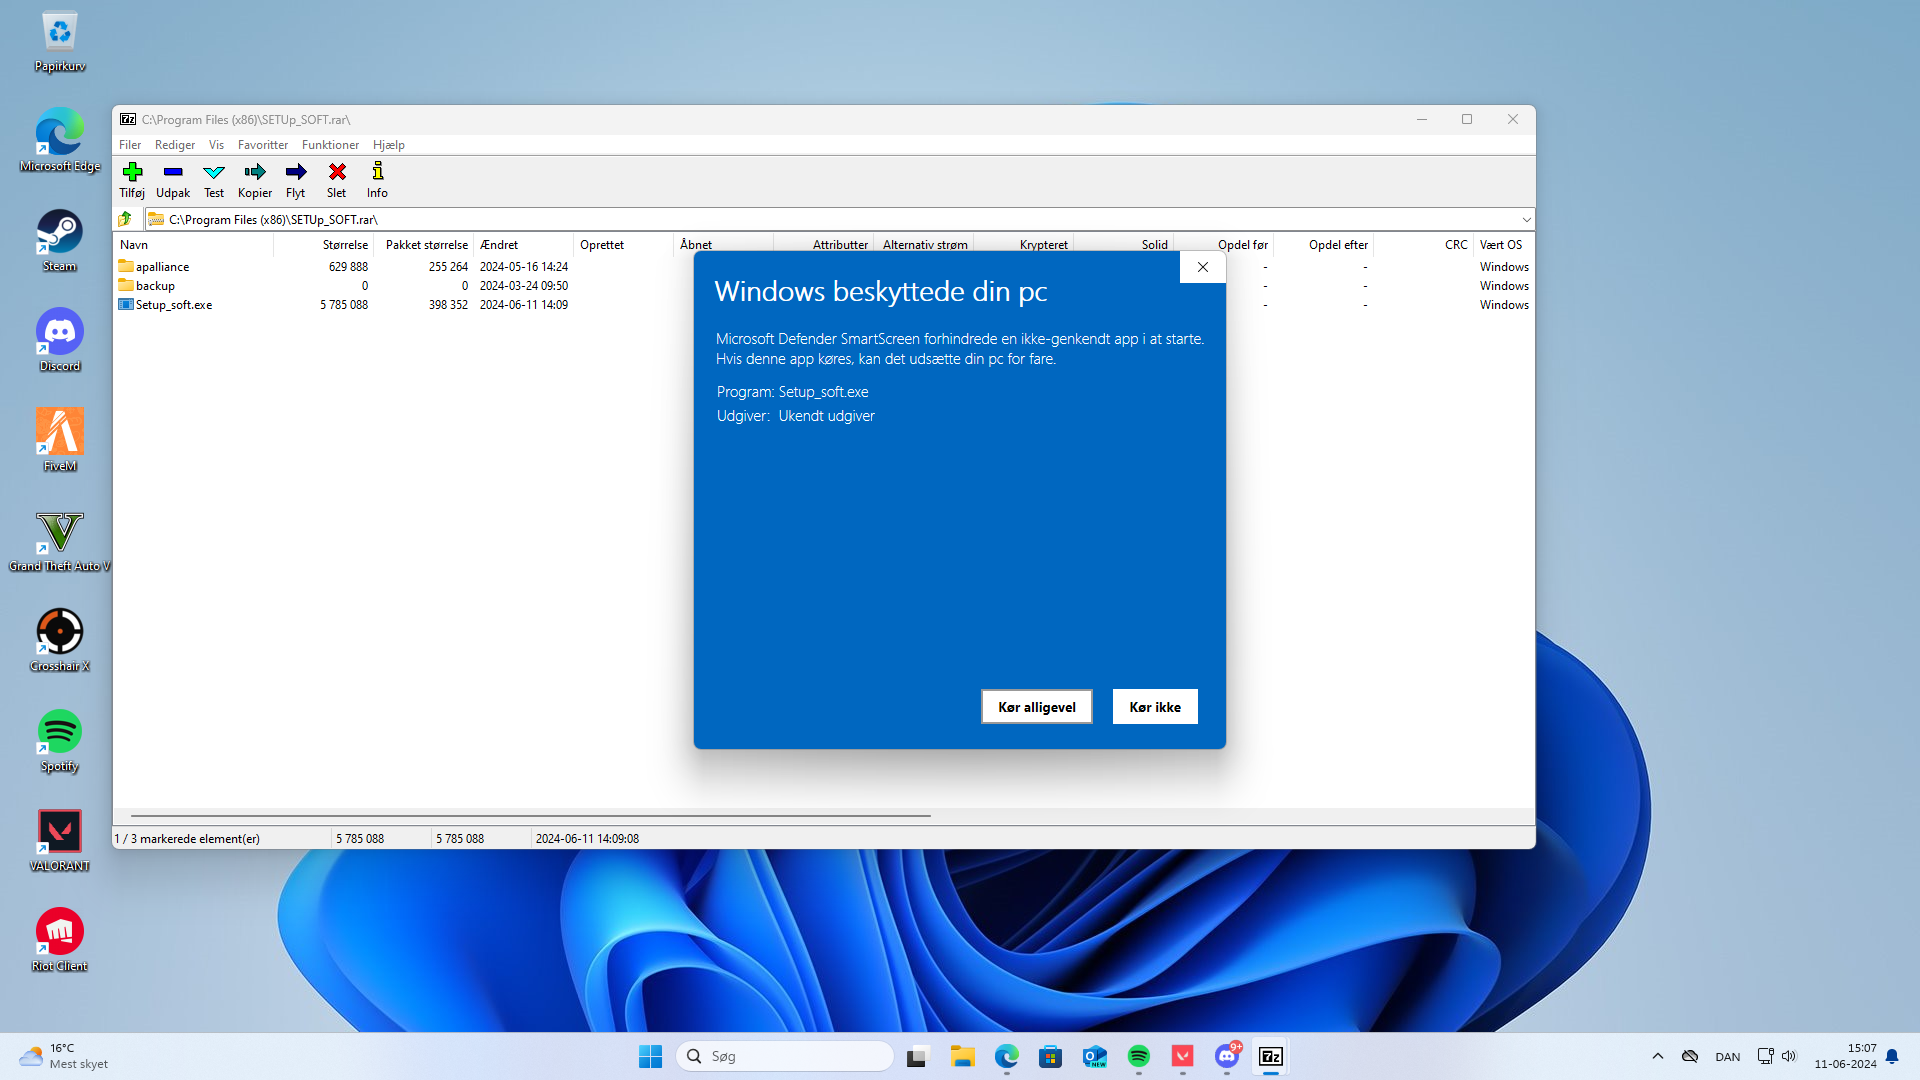Open Spotify from the taskbar
The image size is (1920, 1080).
pyautogui.click(x=1139, y=1056)
